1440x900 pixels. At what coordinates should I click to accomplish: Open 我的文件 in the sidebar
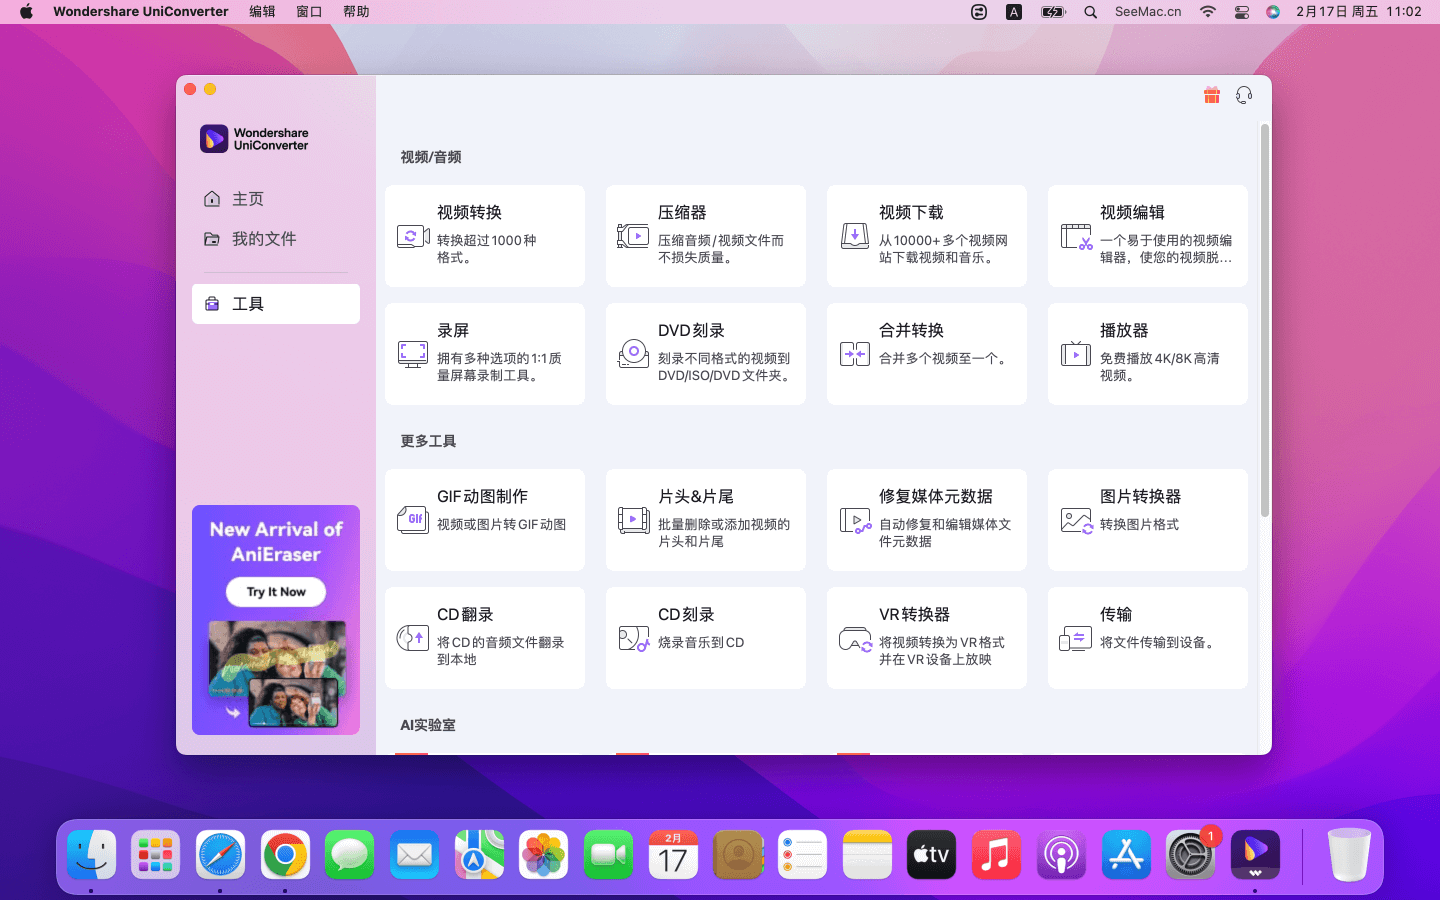(276, 239)
